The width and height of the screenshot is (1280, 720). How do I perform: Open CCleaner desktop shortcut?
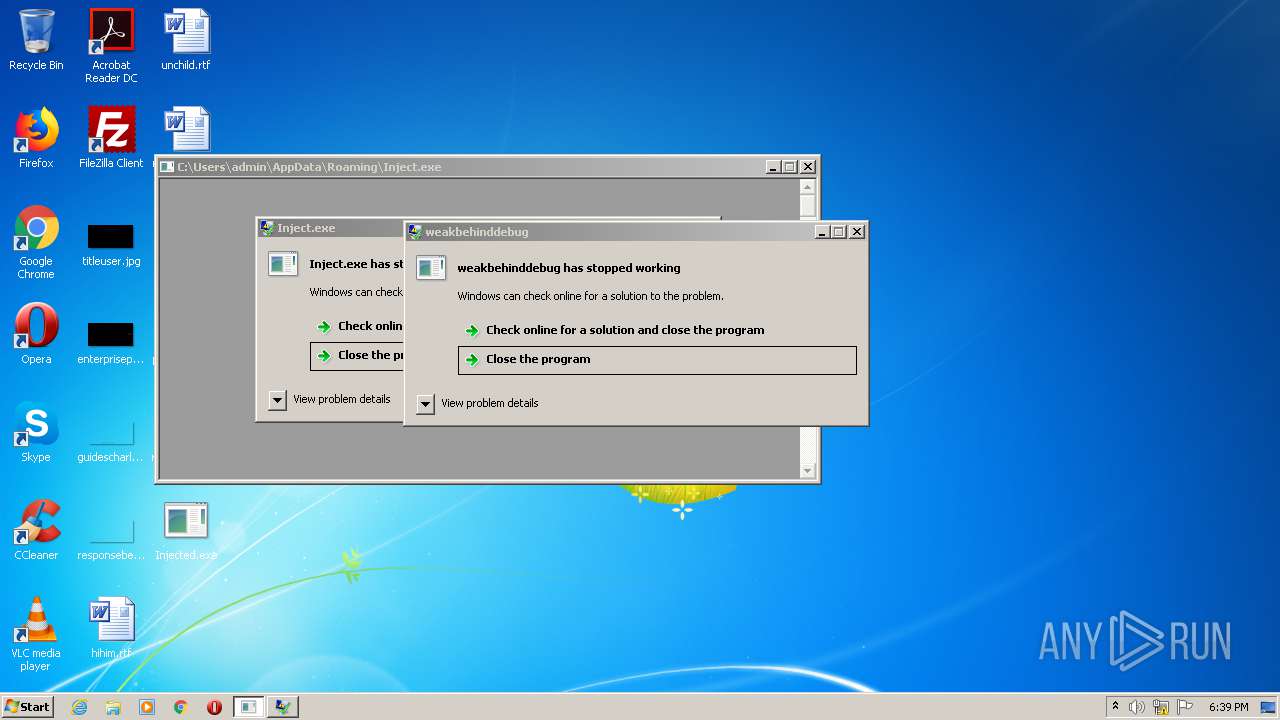(x=36, y=530)
